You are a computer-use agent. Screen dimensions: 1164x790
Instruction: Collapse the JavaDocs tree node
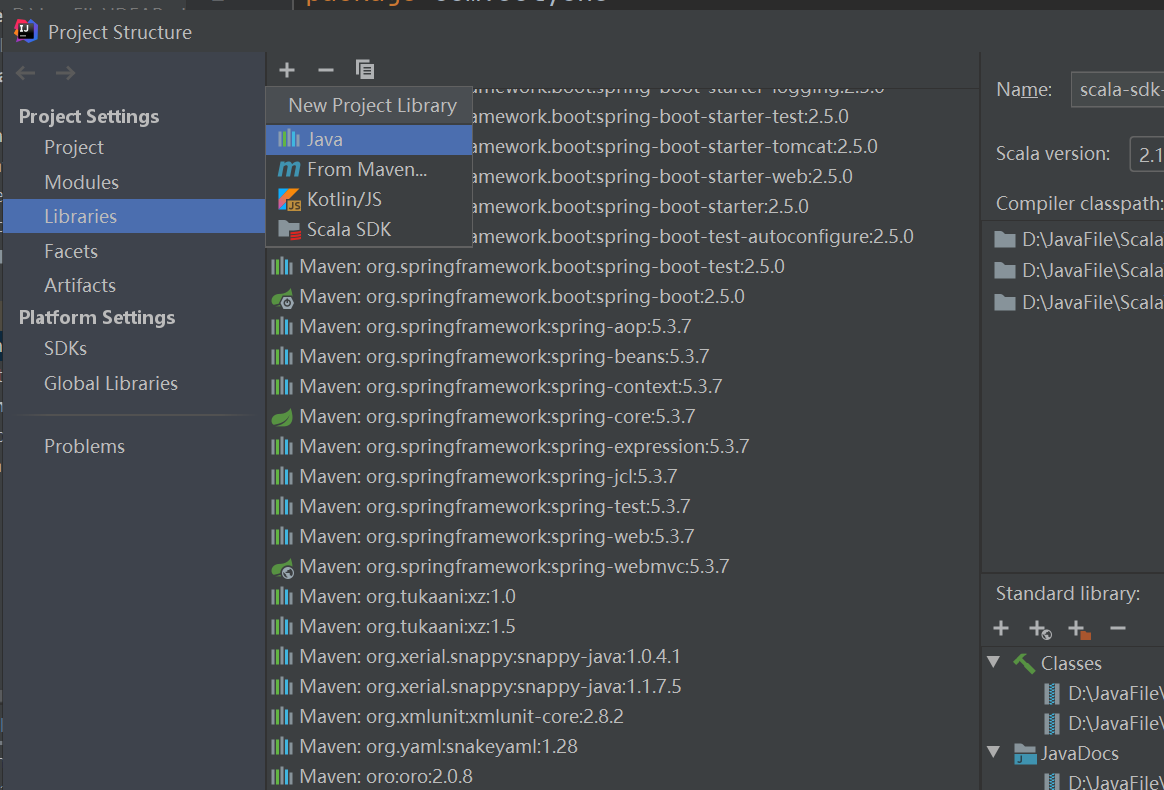994,752
